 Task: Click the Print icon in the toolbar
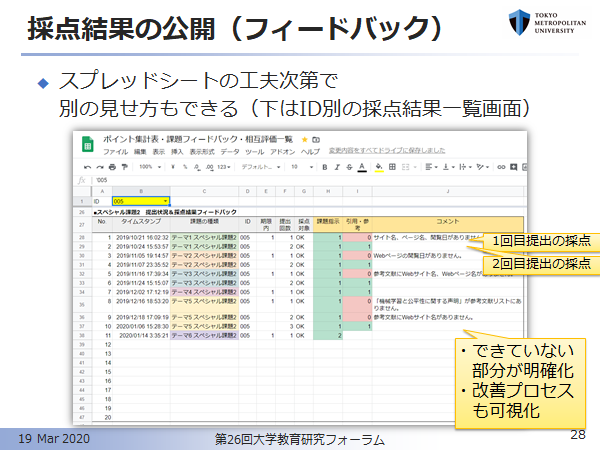(x=112, y=167)
